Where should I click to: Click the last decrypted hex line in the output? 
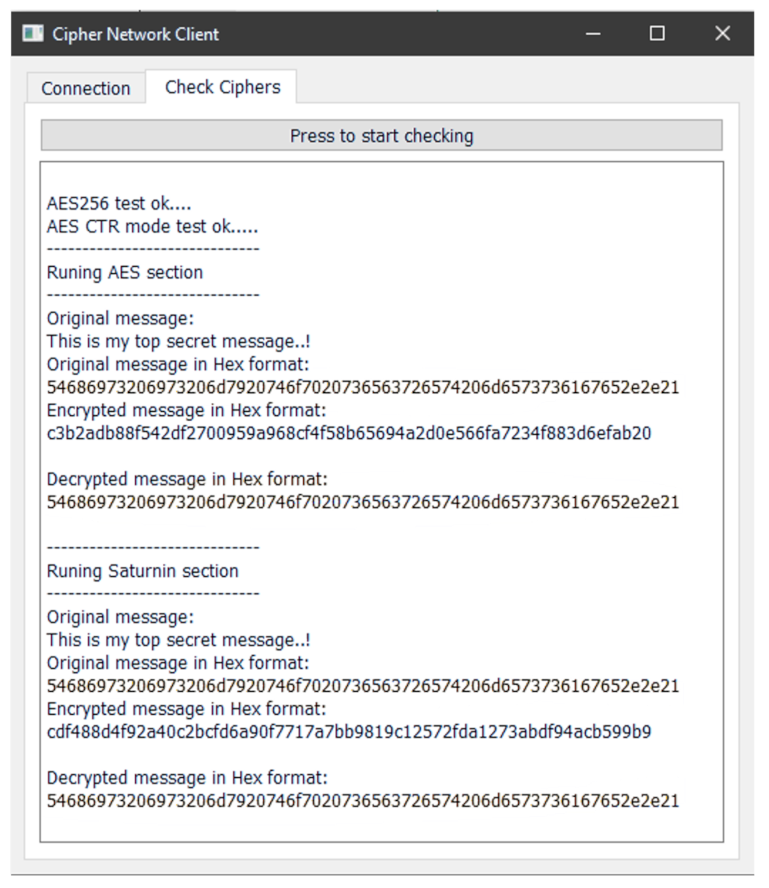pos(363,801)
